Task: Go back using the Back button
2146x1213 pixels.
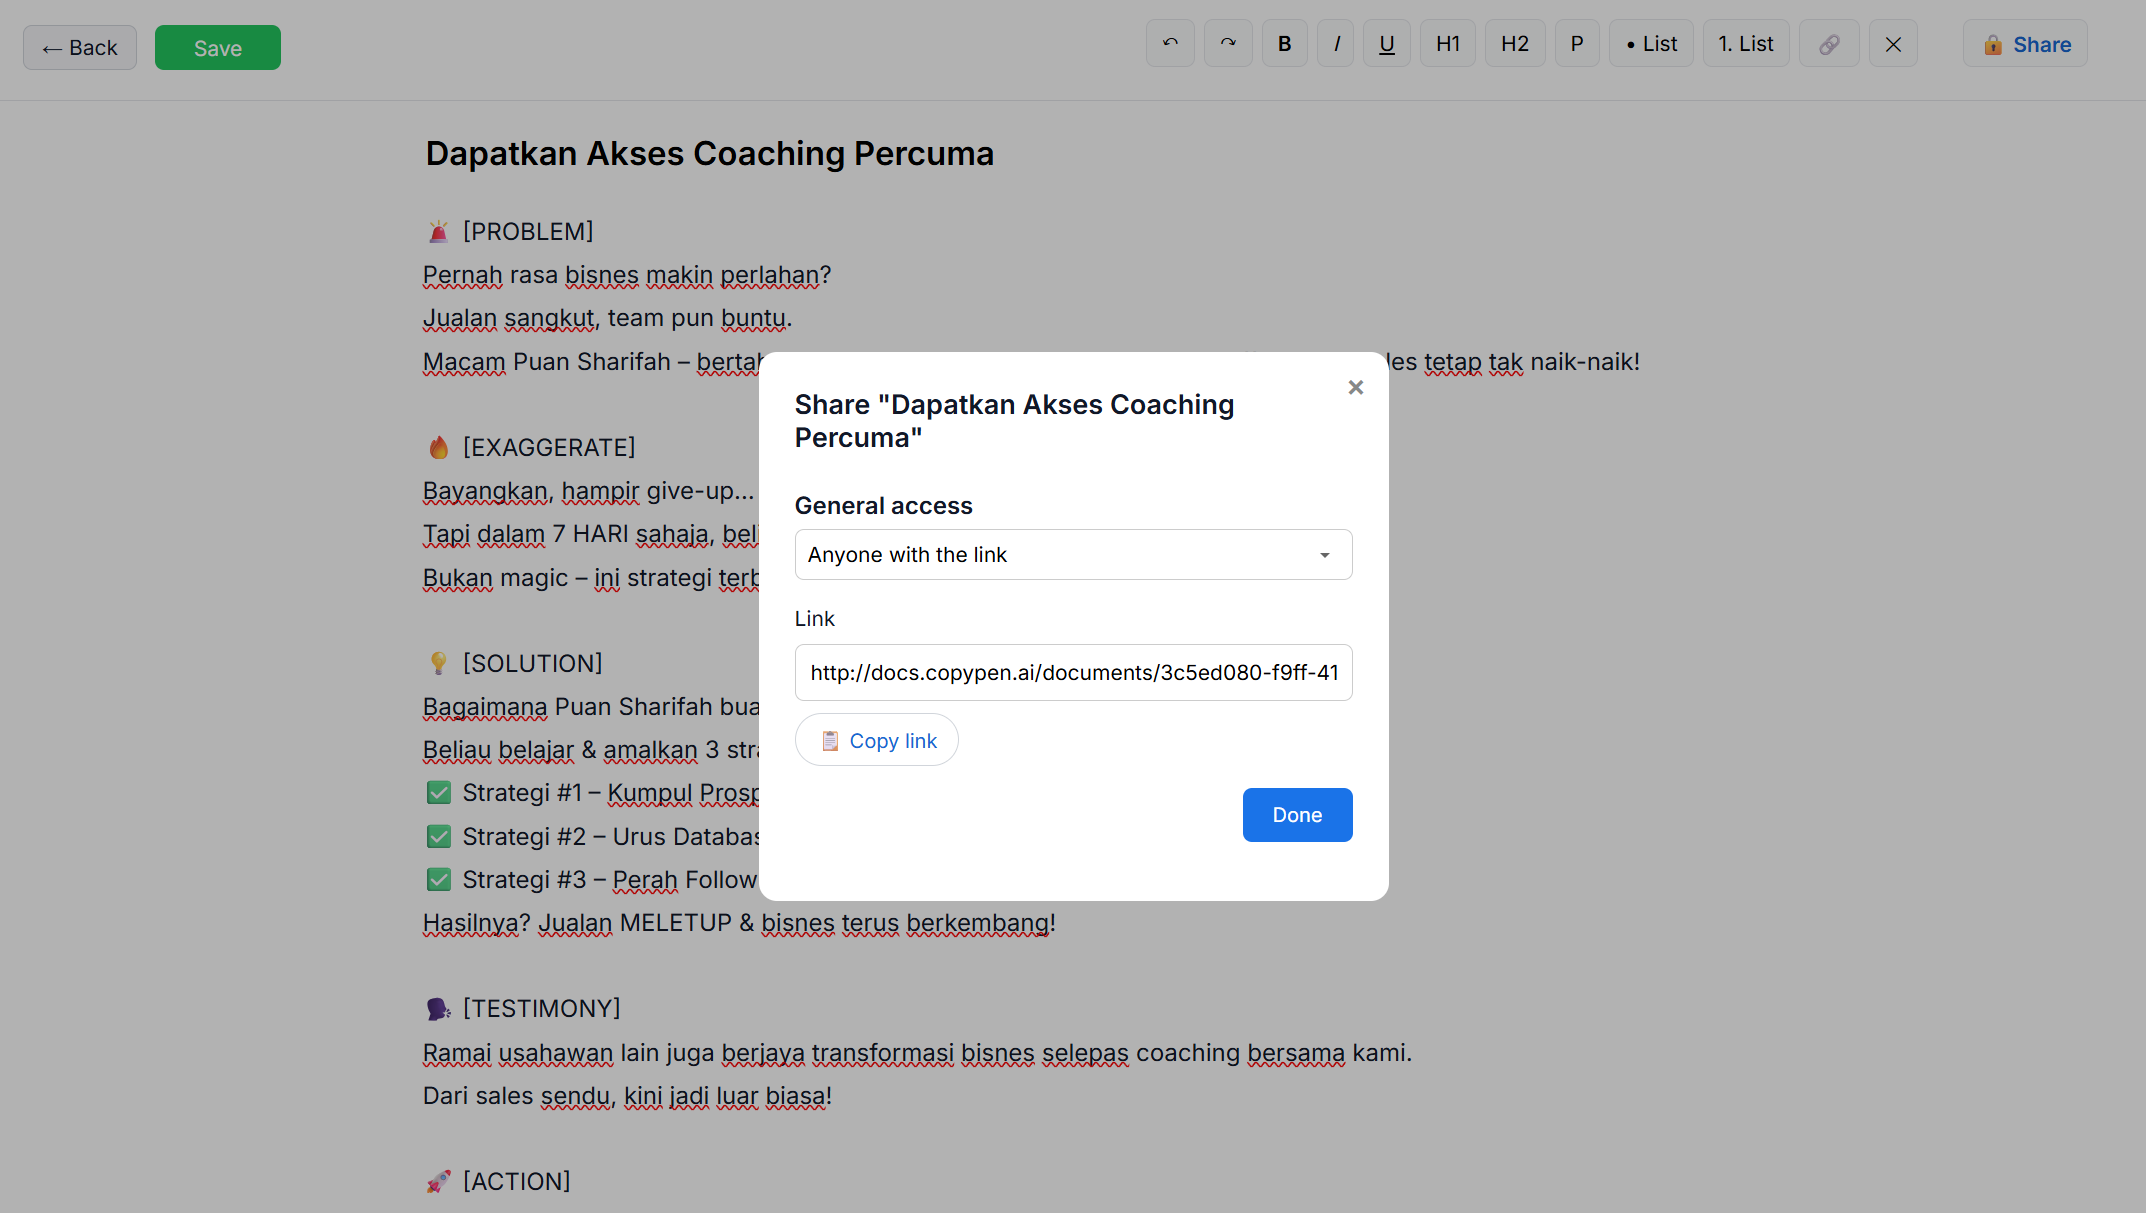Action: (80, 48)
